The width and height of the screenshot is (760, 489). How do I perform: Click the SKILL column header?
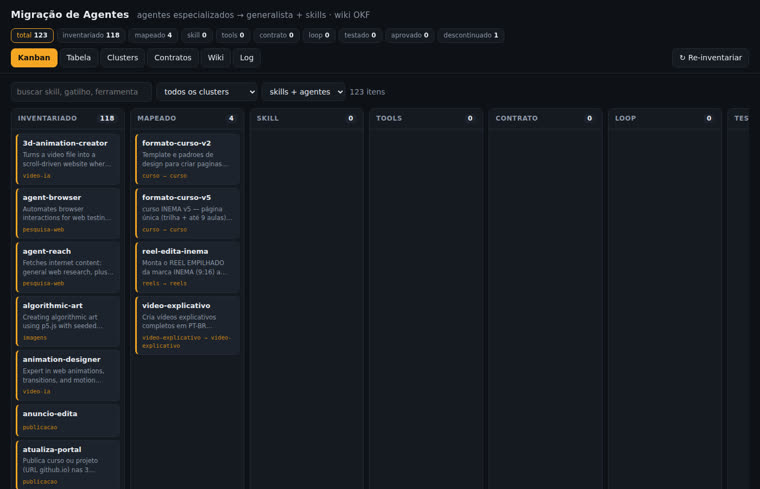pyautogui.click(x=307, y=118)
